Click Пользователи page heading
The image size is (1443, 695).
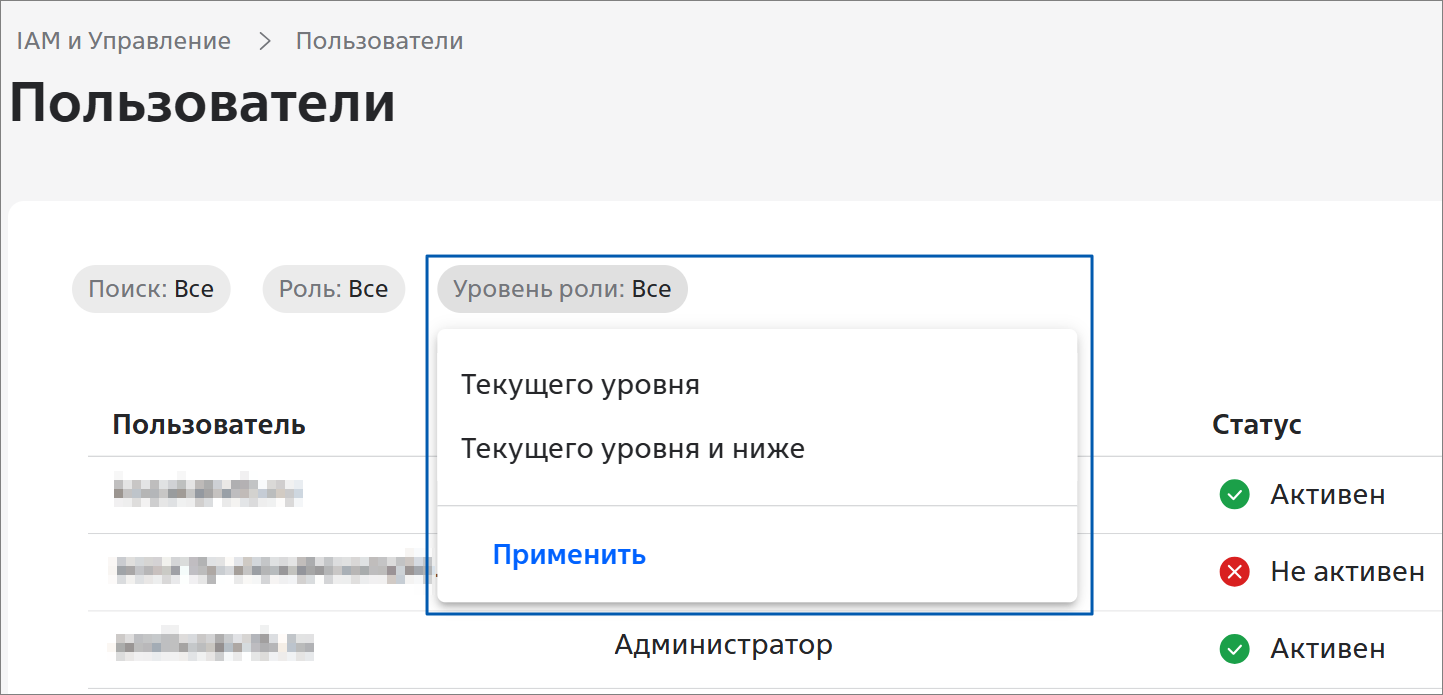click(203, 103)
